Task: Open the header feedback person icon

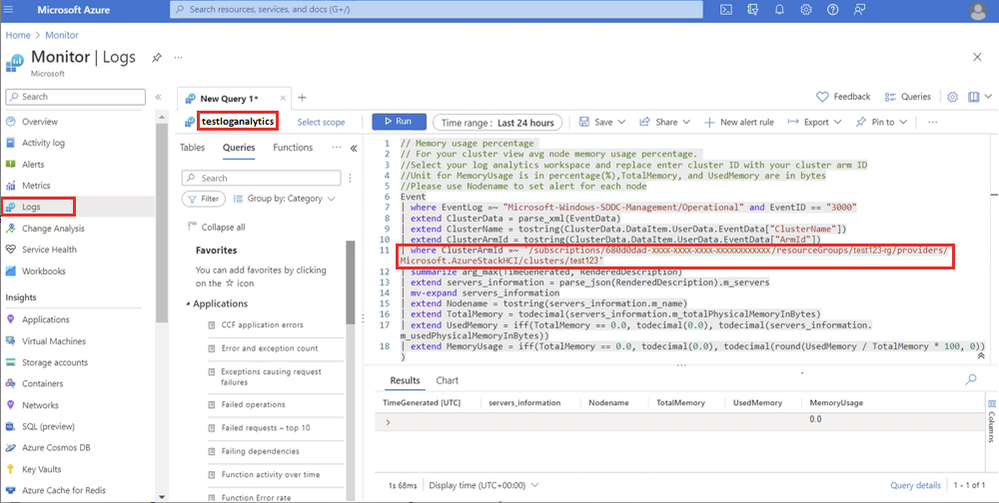Action: coord(859,10)
